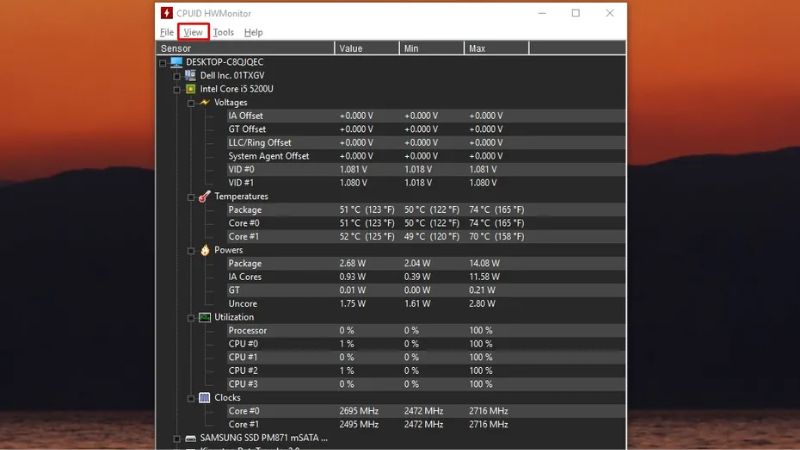Select the CPU #0 utilization row
Image resolution: width=800 pixels, height=450 pixels.
pyautogui.click(x=426, y=344)
